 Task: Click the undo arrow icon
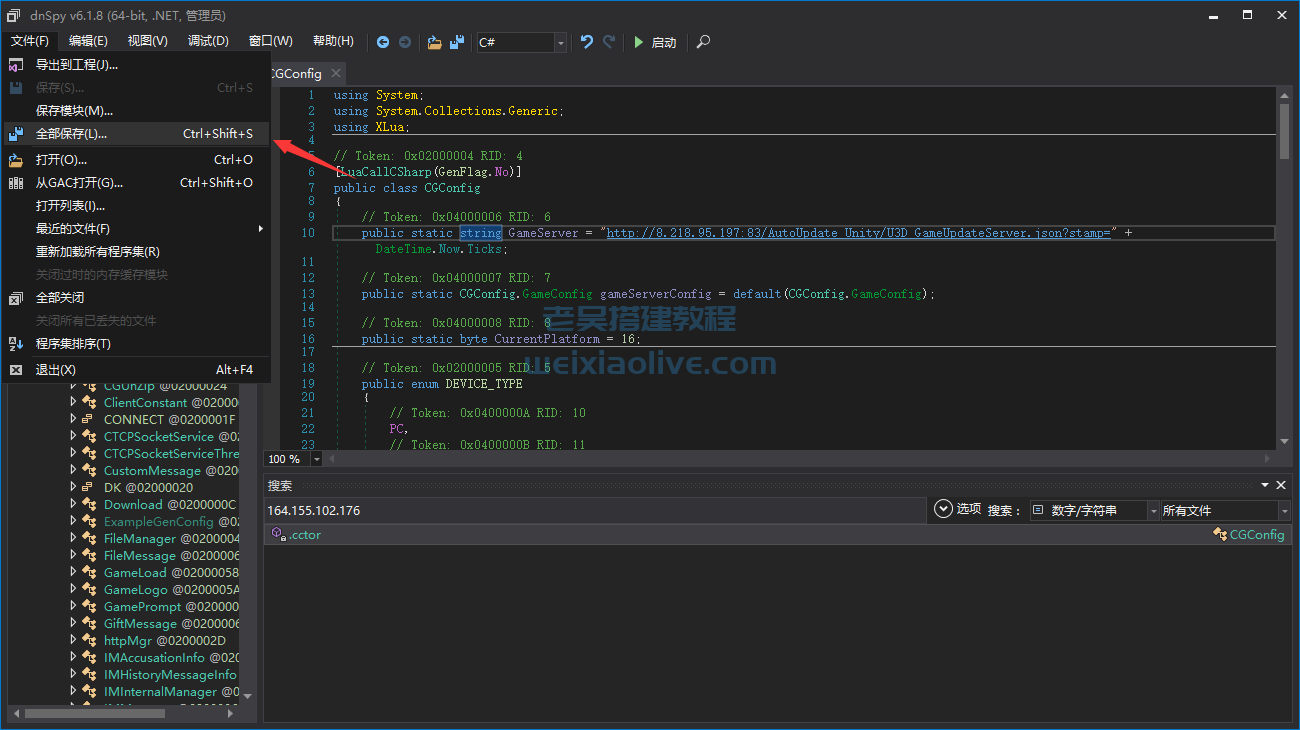click(x=587, y=42)
